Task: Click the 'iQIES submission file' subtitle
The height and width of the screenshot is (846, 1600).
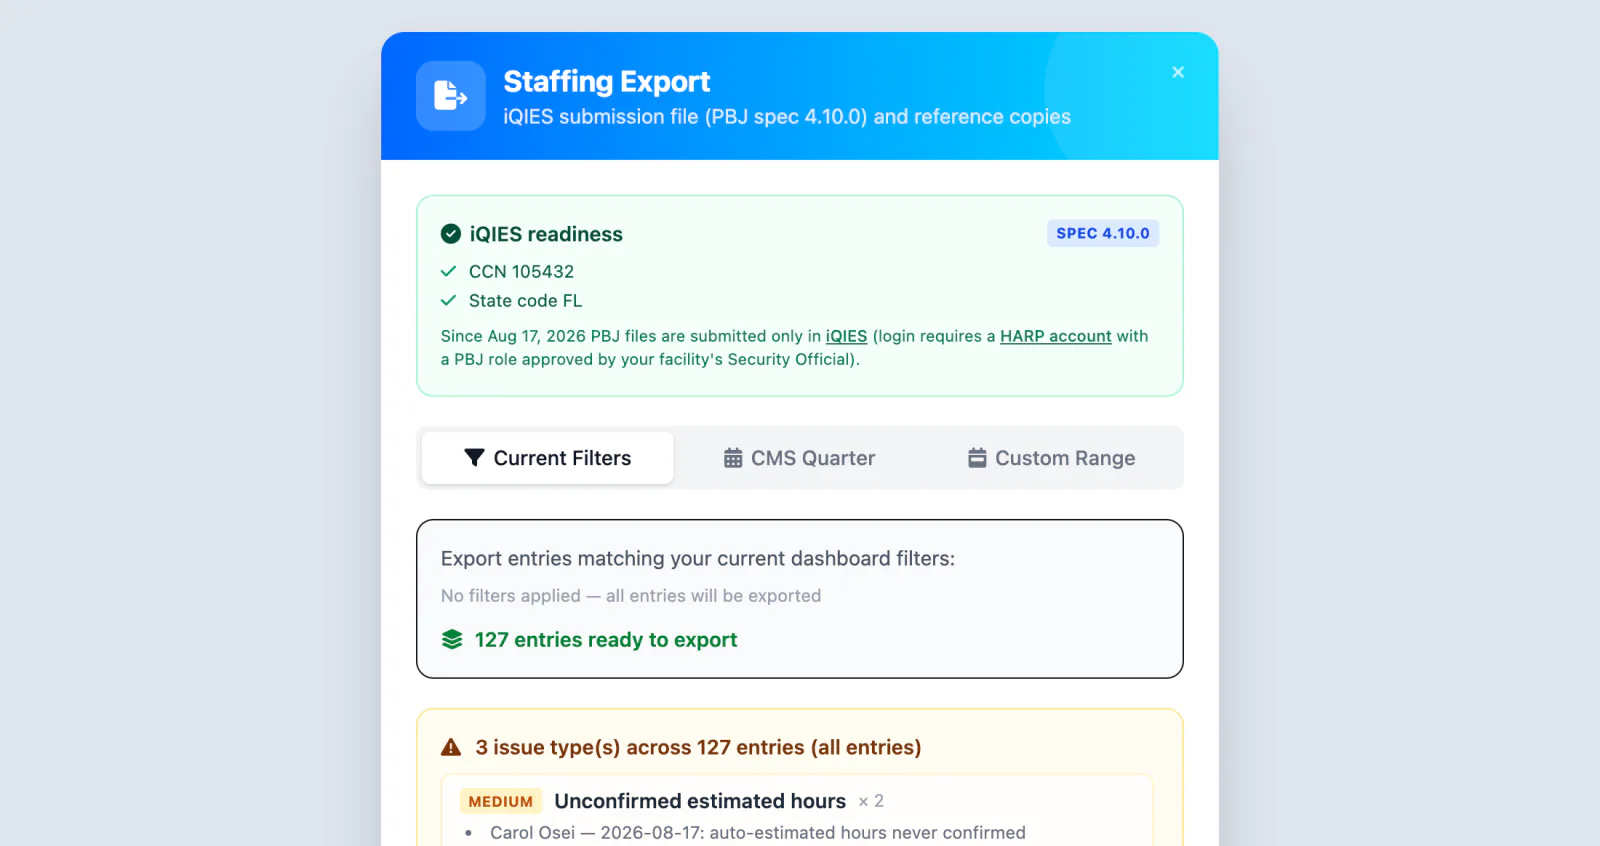Action: pos(787,117)
